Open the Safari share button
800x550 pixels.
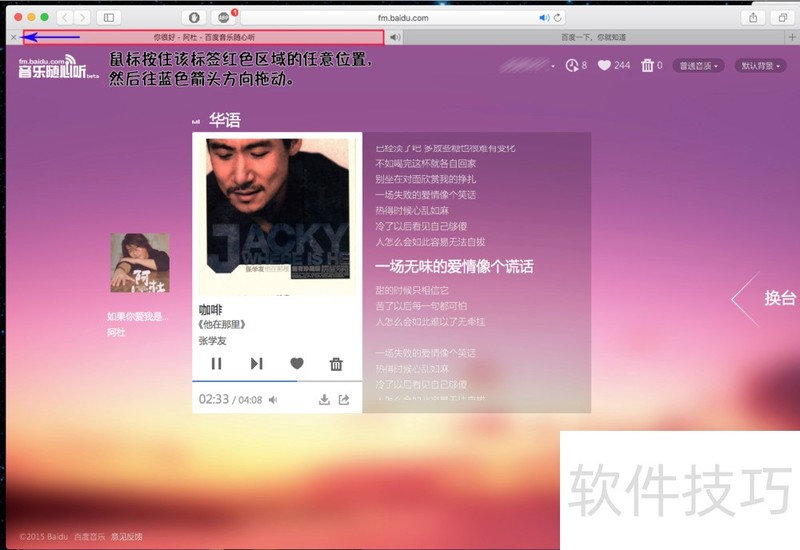753,17
